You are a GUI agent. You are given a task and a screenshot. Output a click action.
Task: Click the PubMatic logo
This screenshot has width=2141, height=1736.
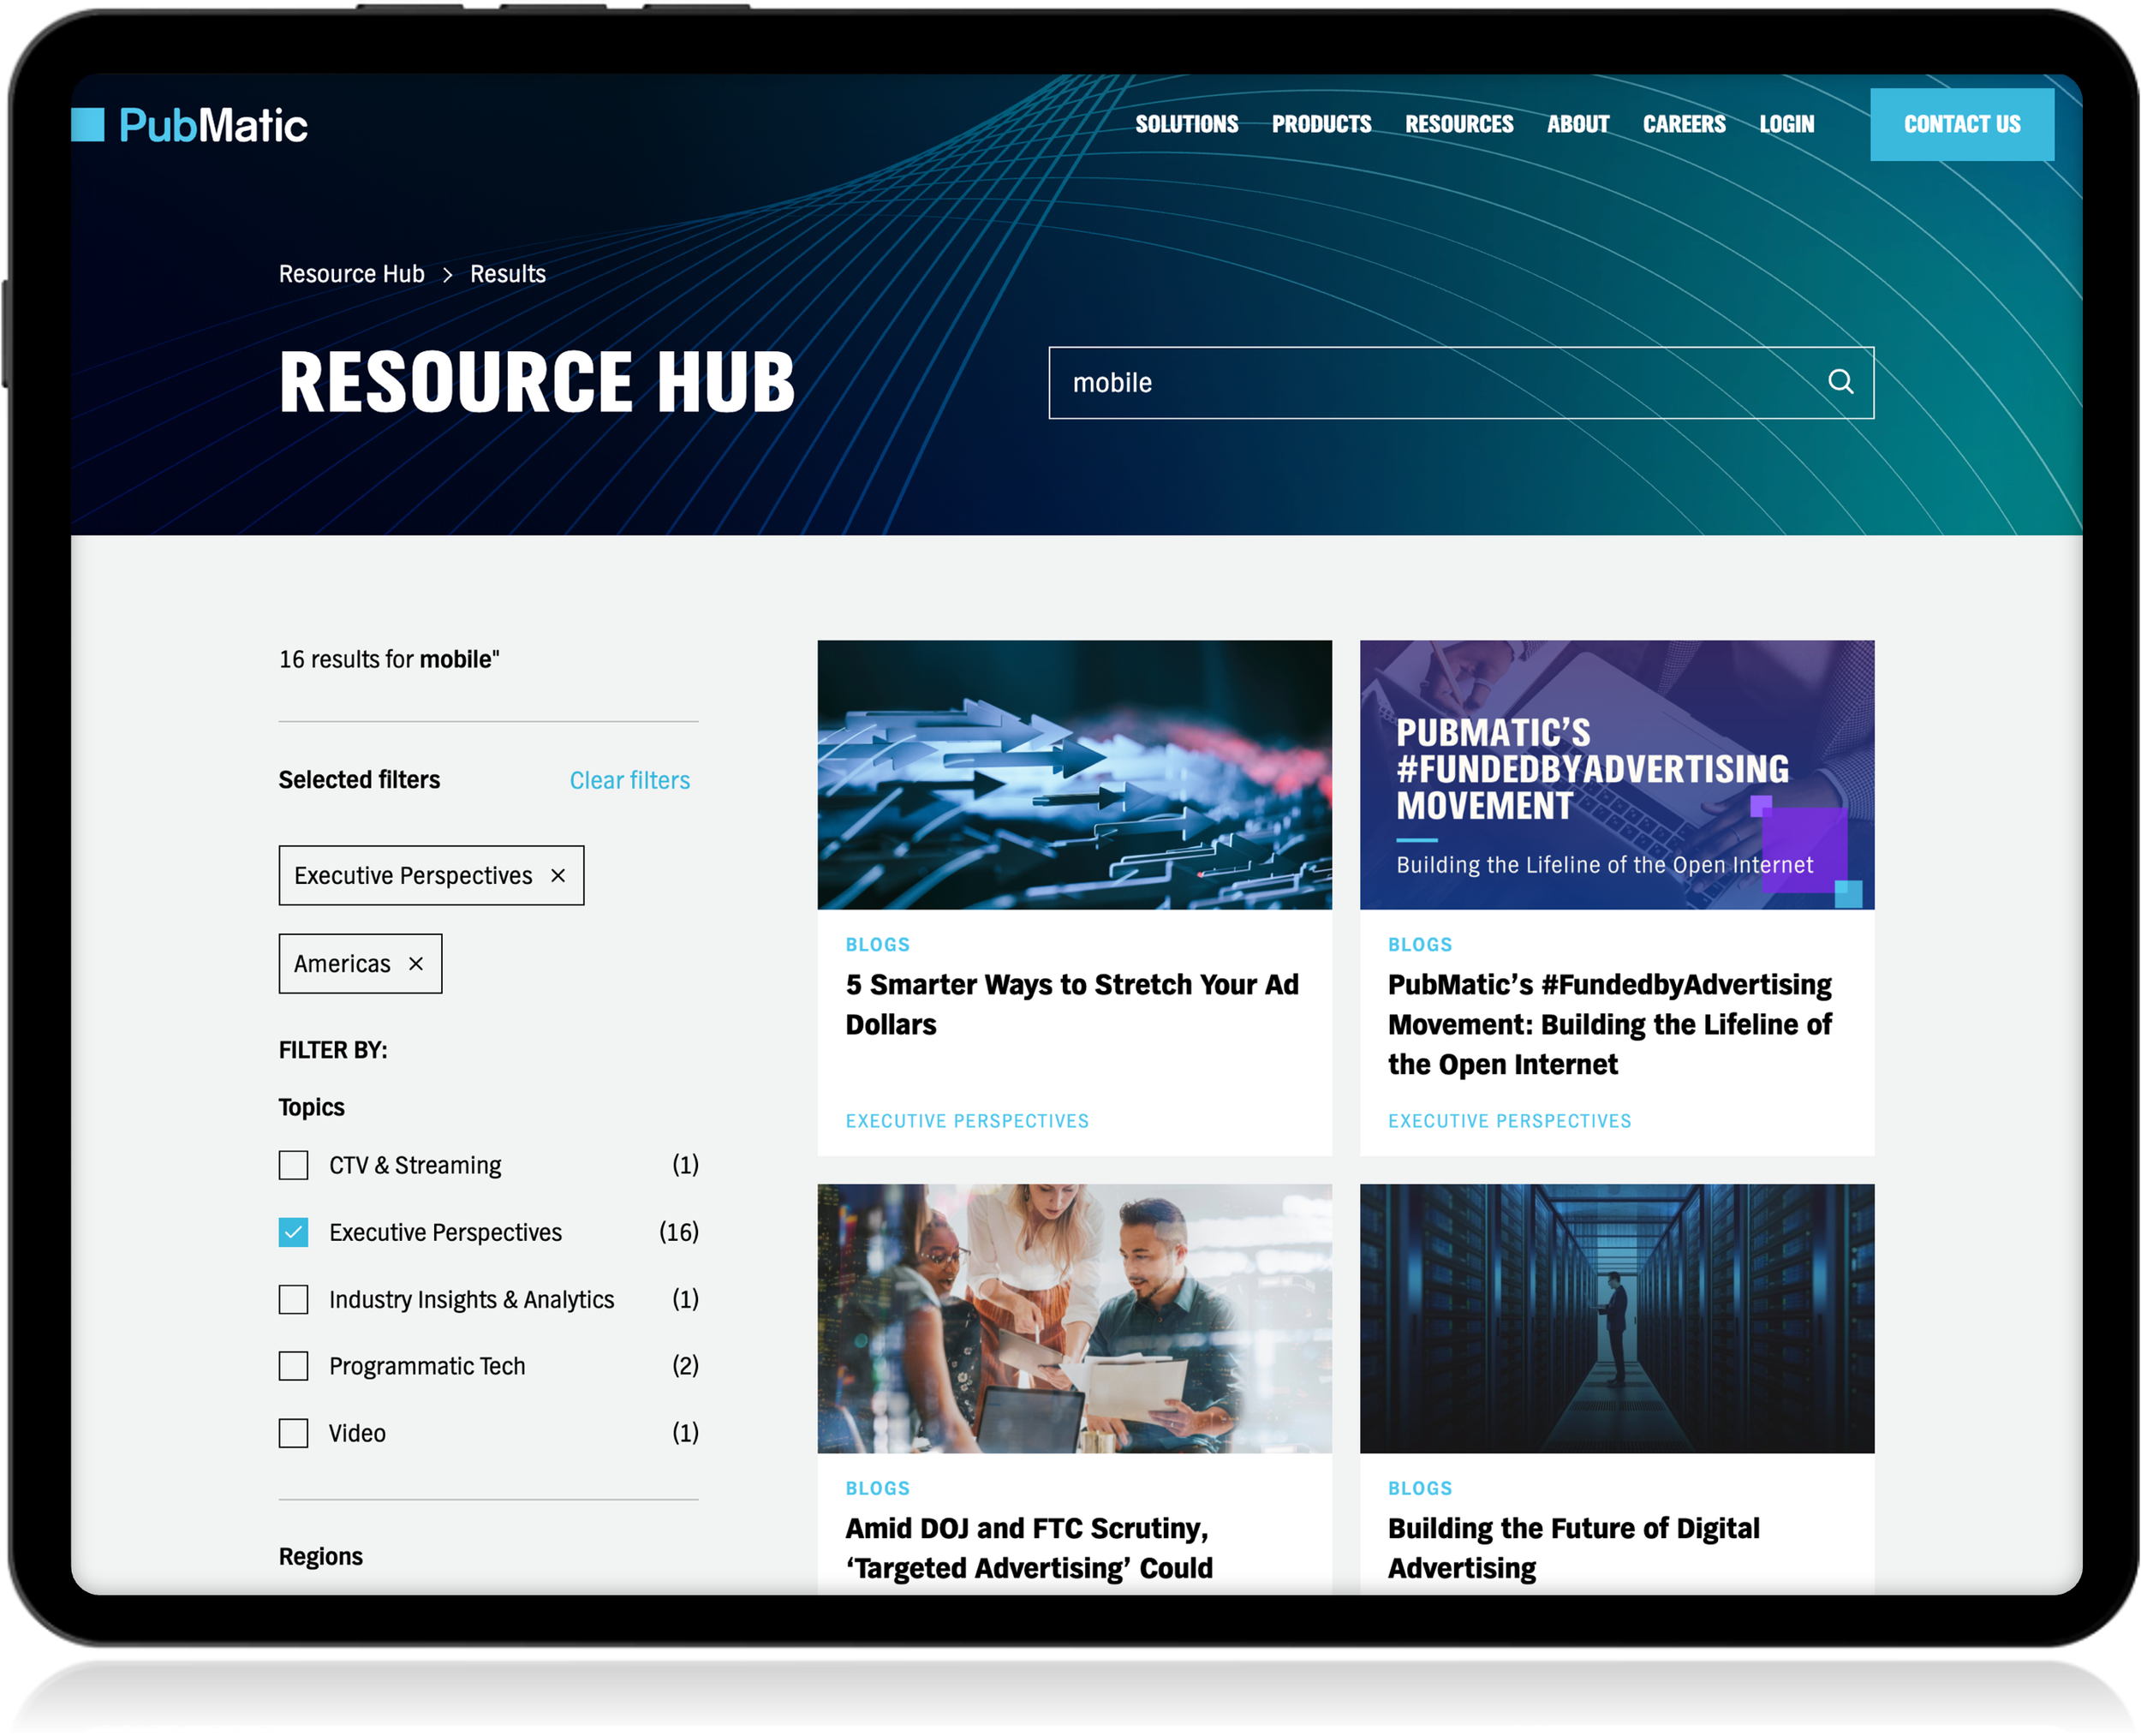(x=190, y=124)
